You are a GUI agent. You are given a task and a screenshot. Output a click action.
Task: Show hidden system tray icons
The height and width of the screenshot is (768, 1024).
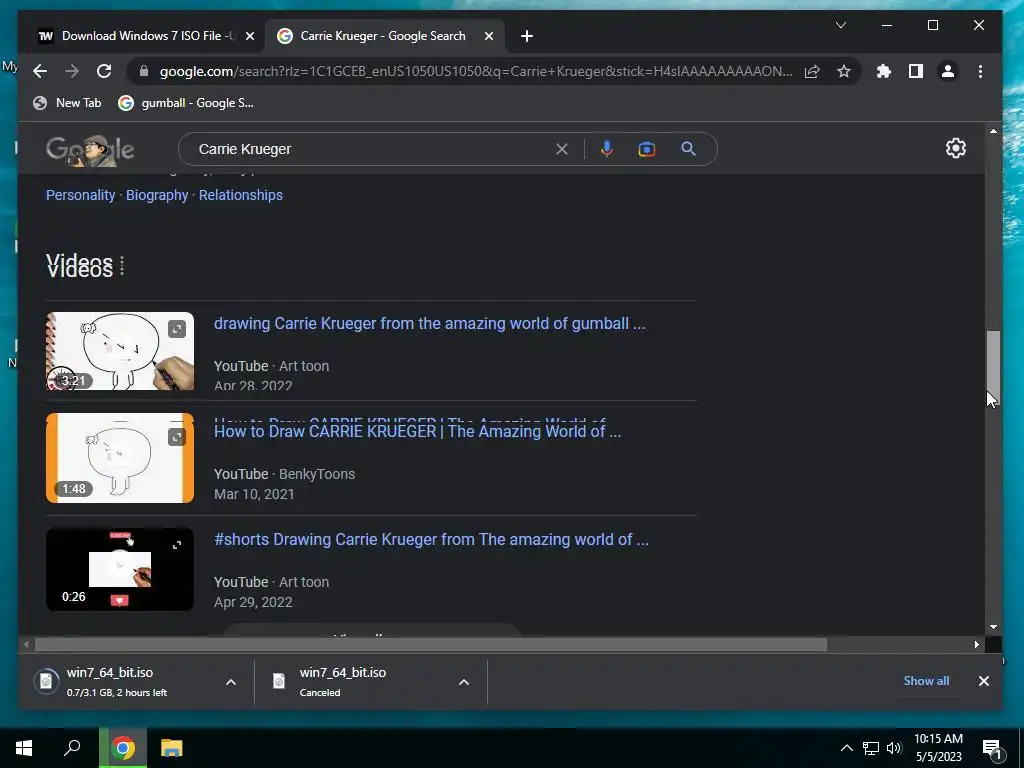(846, 748)
